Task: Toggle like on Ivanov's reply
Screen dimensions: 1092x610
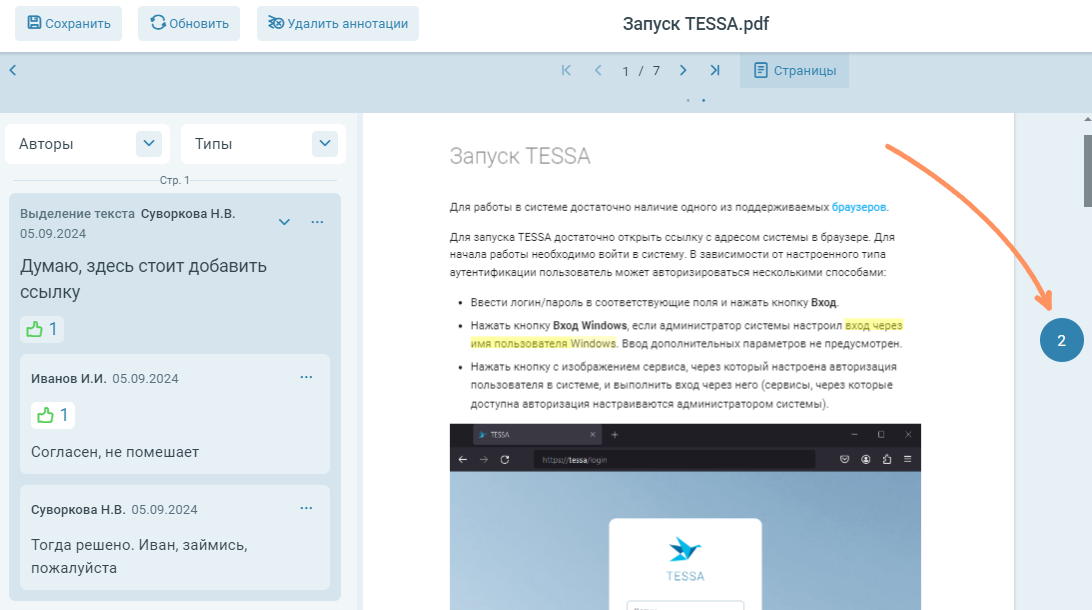Action: (52, 414)
